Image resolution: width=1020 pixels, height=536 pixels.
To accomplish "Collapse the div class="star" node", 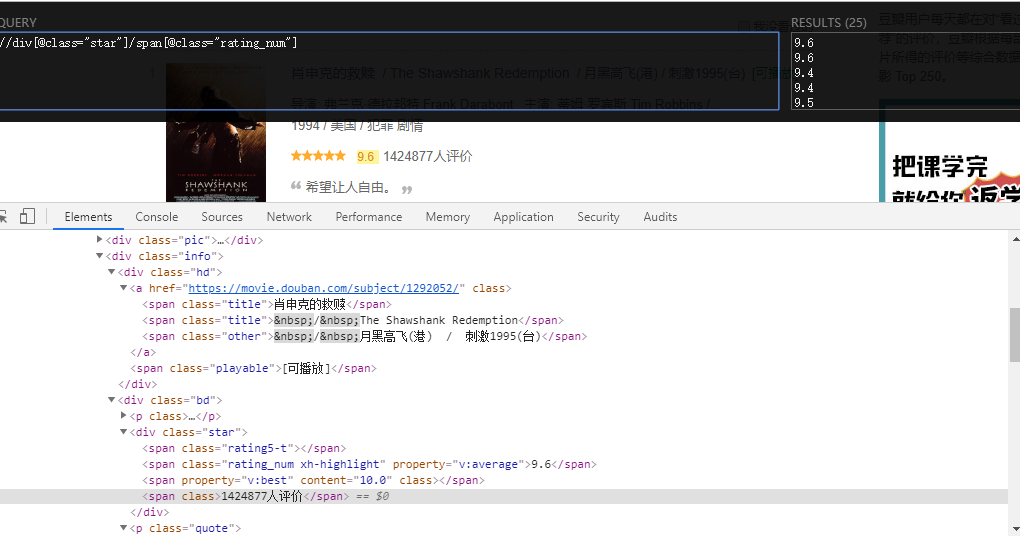I will click(x=123, y=431).
